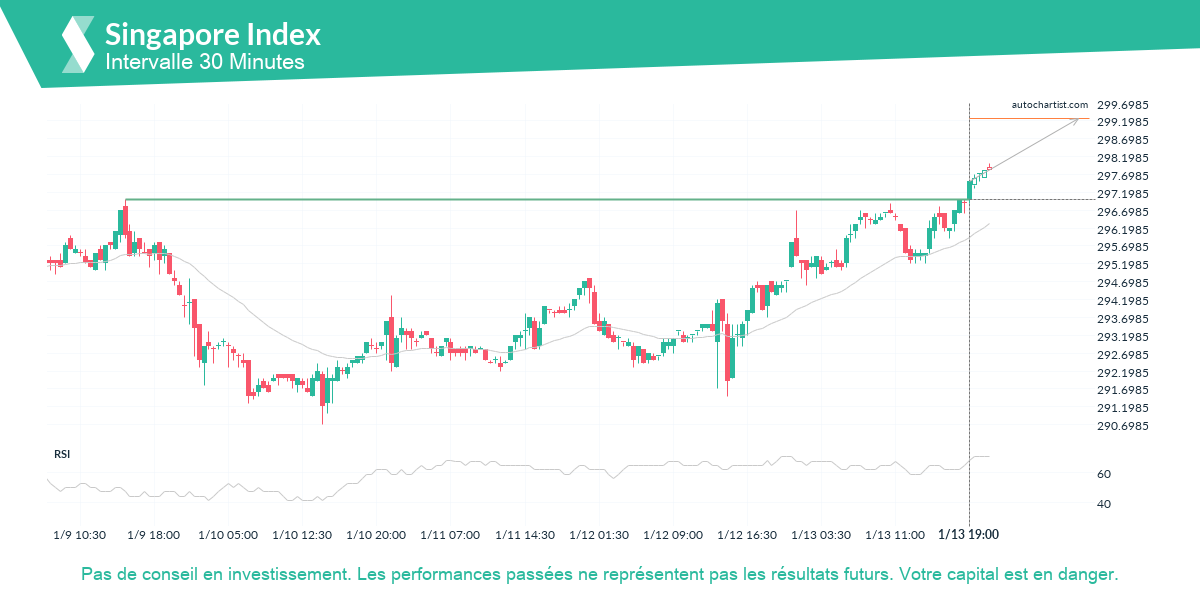Click the 1/12 09:00 time label
The width and height of the screenshot is (1200, 600).
point(672,535)
